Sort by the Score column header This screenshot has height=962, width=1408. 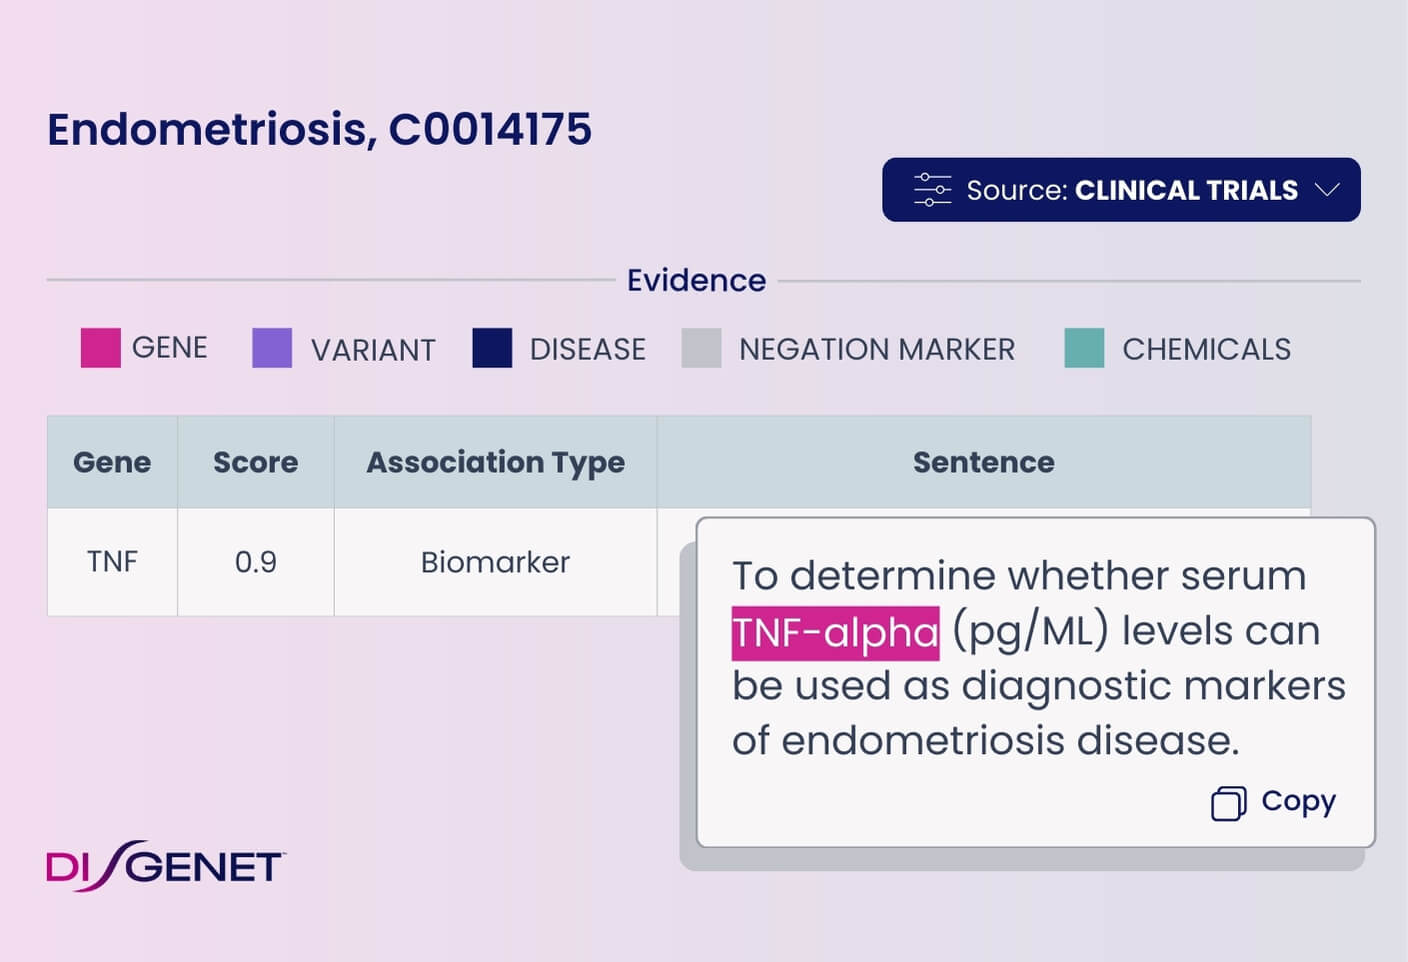point(256,462)
